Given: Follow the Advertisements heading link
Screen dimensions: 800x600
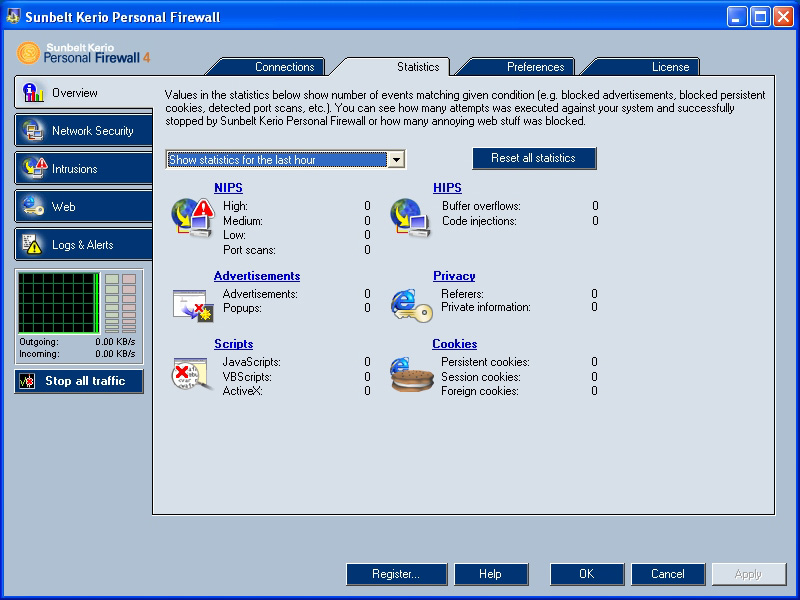Looking at the screenshot, I should point(257,276).
